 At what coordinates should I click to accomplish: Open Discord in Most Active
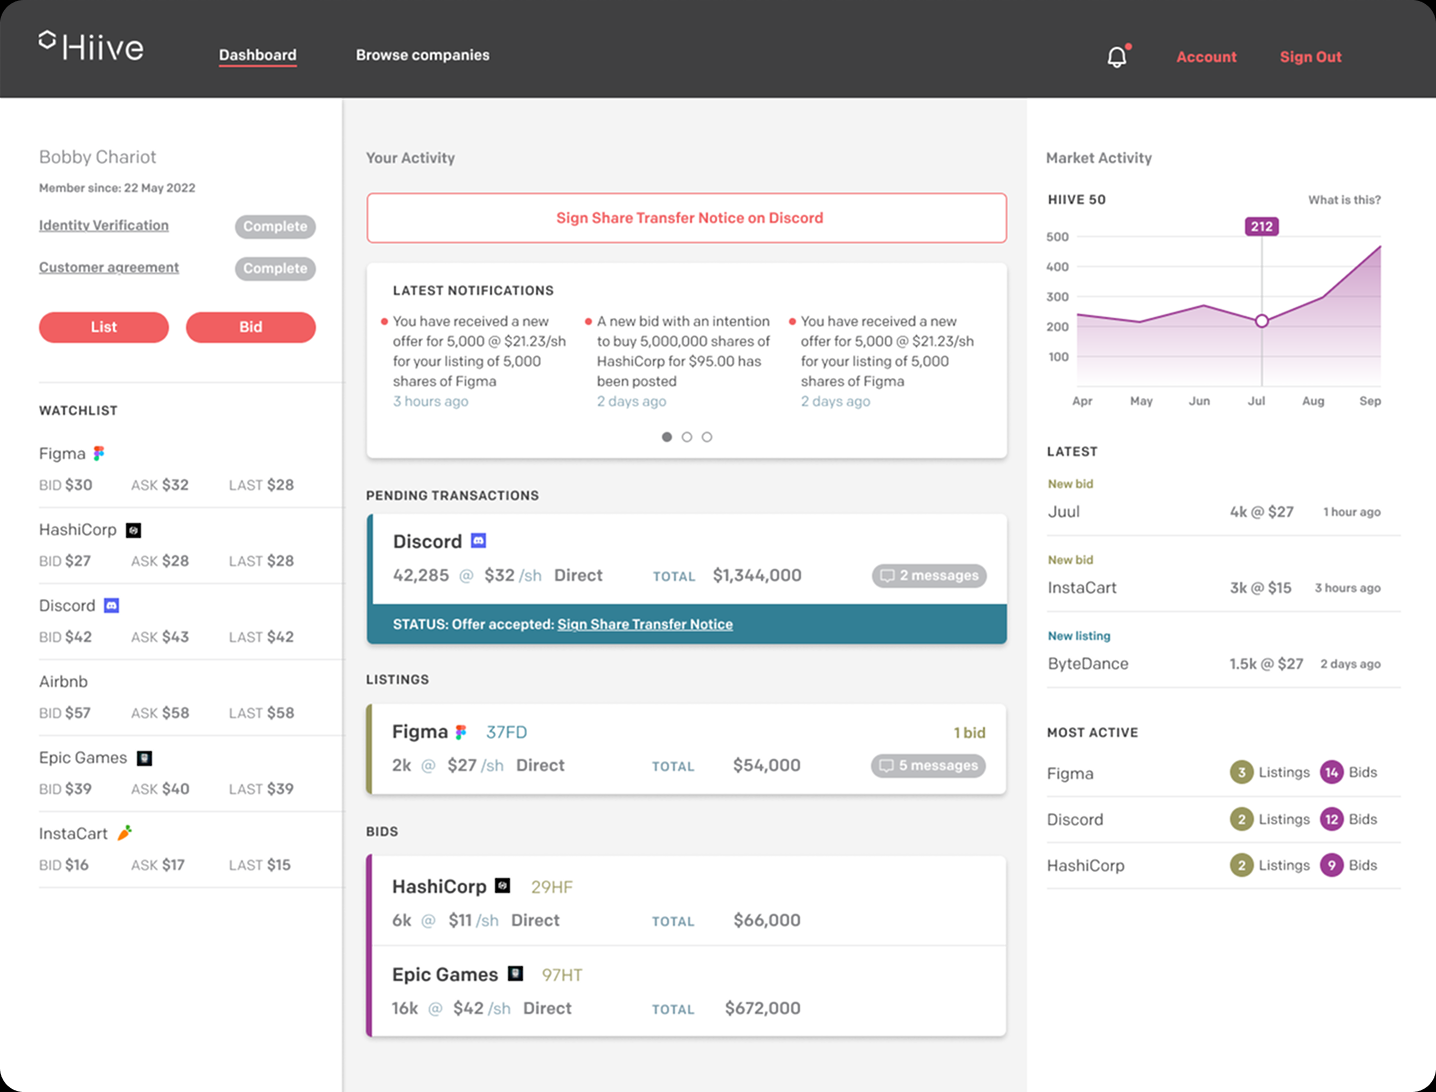pos(1075,819)
